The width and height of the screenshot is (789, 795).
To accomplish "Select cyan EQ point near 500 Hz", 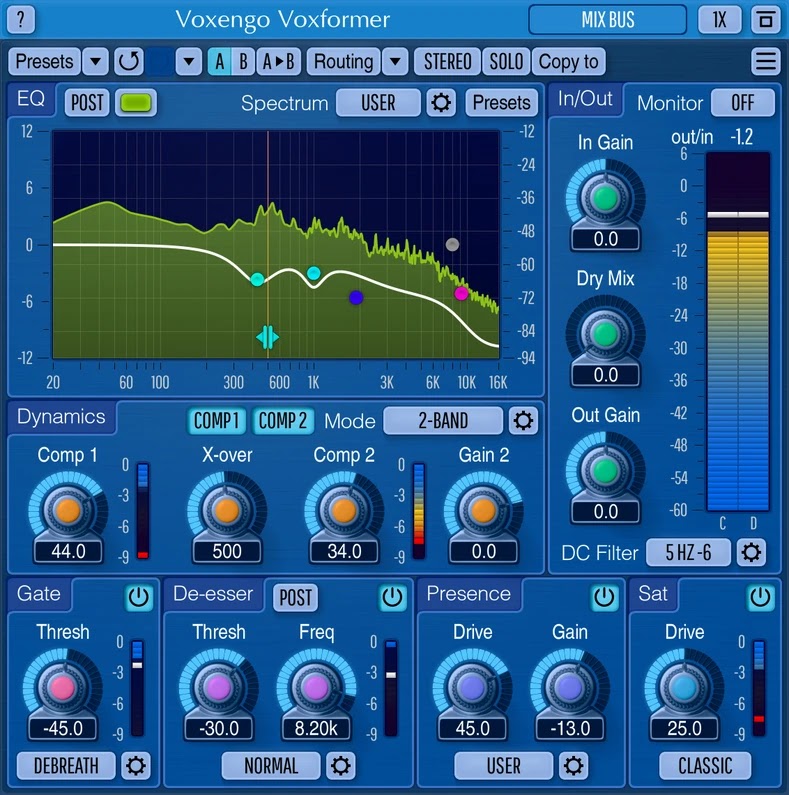I will [257, 279].
